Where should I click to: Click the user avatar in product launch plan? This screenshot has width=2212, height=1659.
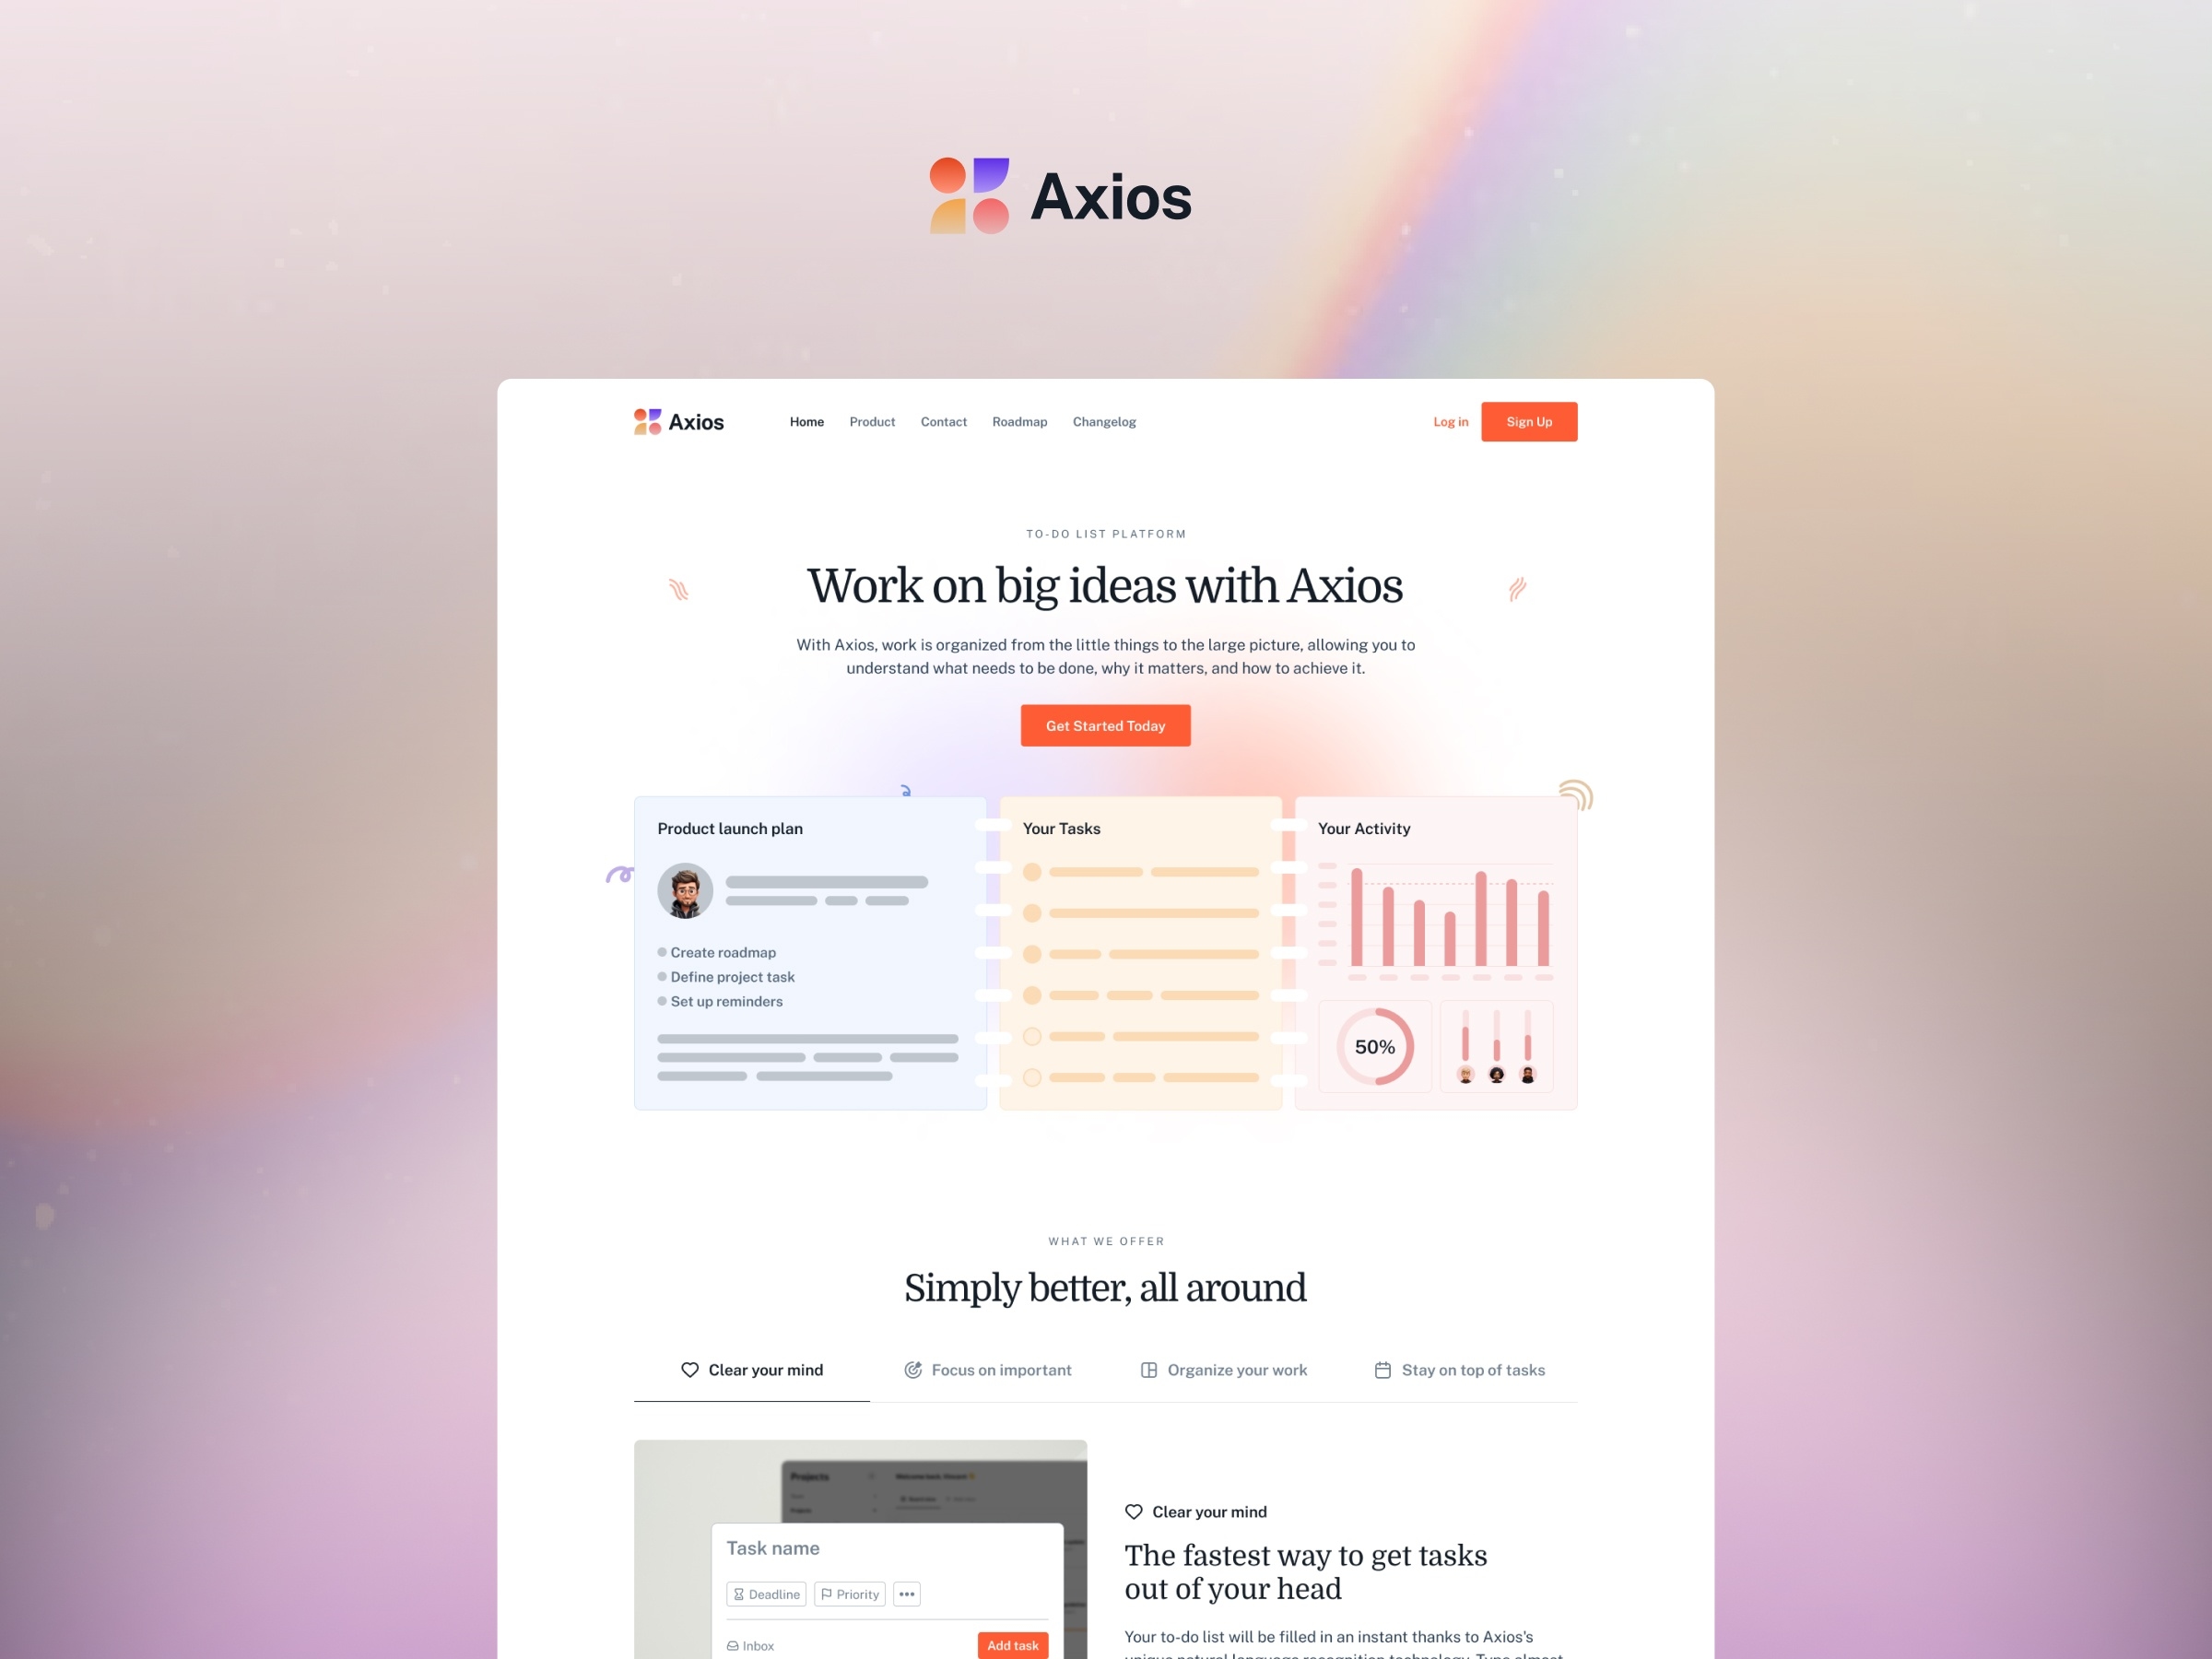click(x=685, y=890)
